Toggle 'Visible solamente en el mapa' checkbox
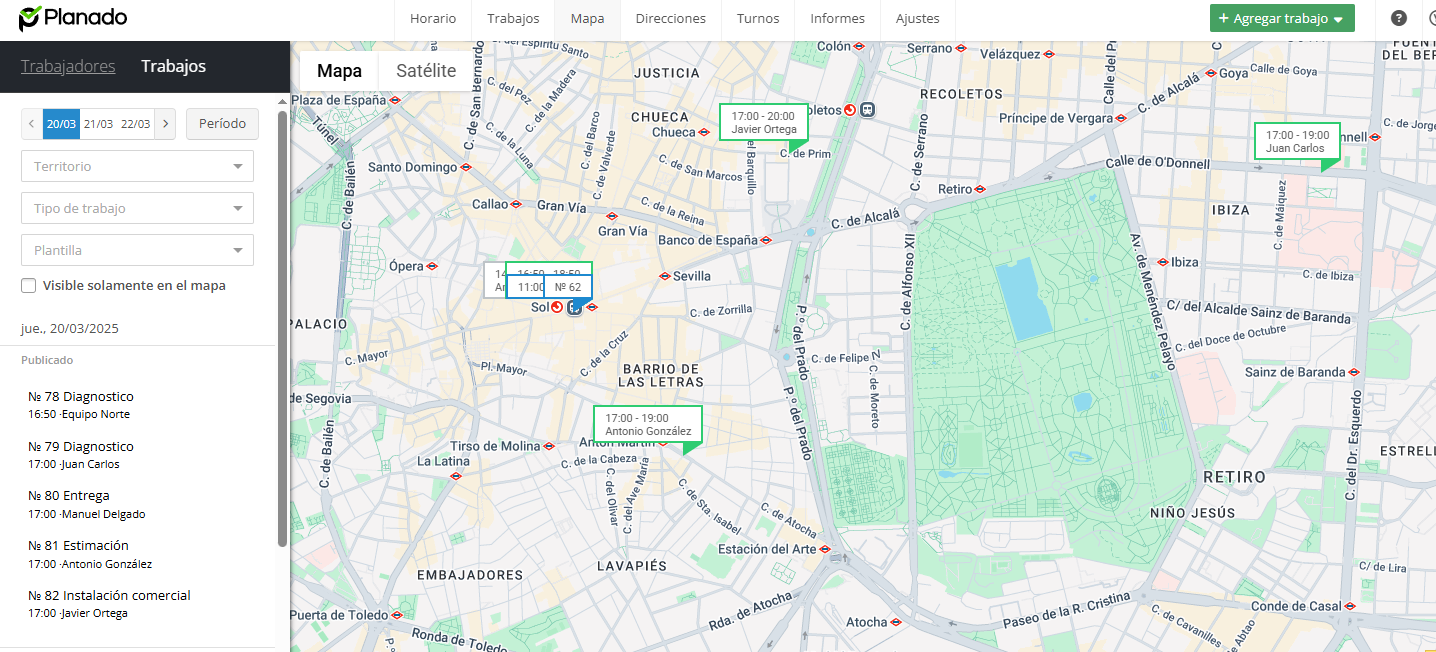The height and width of the screenshot is (652, 1436). click(x=29, y=286)
